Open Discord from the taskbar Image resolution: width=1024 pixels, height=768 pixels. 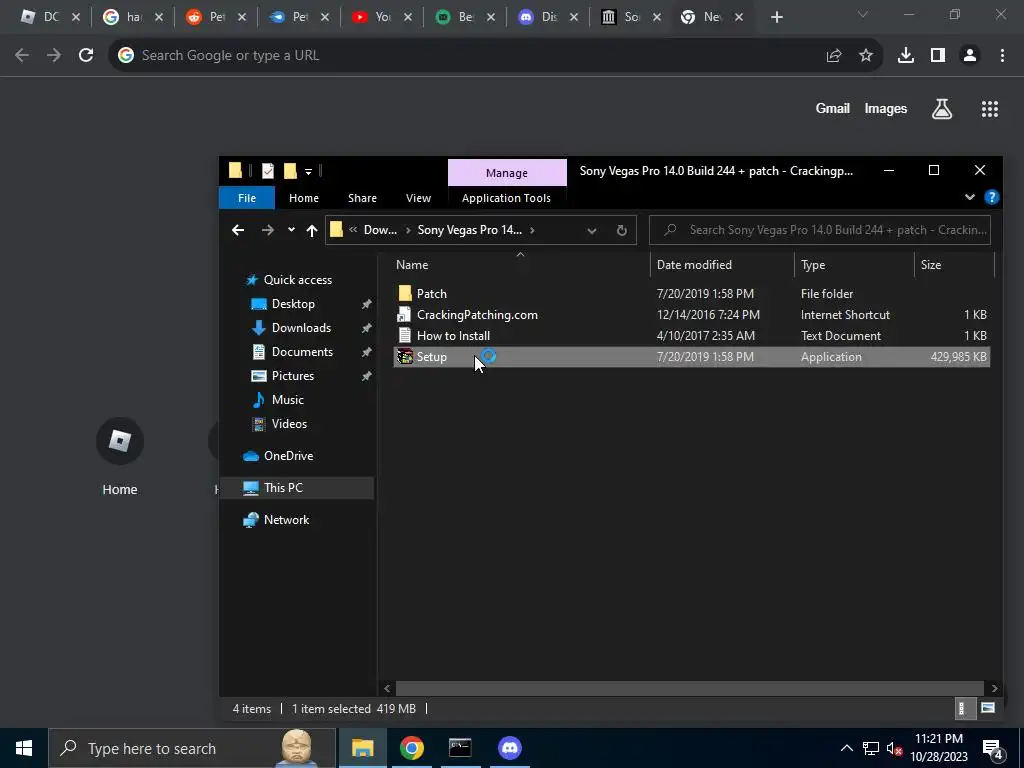[509, 748]
